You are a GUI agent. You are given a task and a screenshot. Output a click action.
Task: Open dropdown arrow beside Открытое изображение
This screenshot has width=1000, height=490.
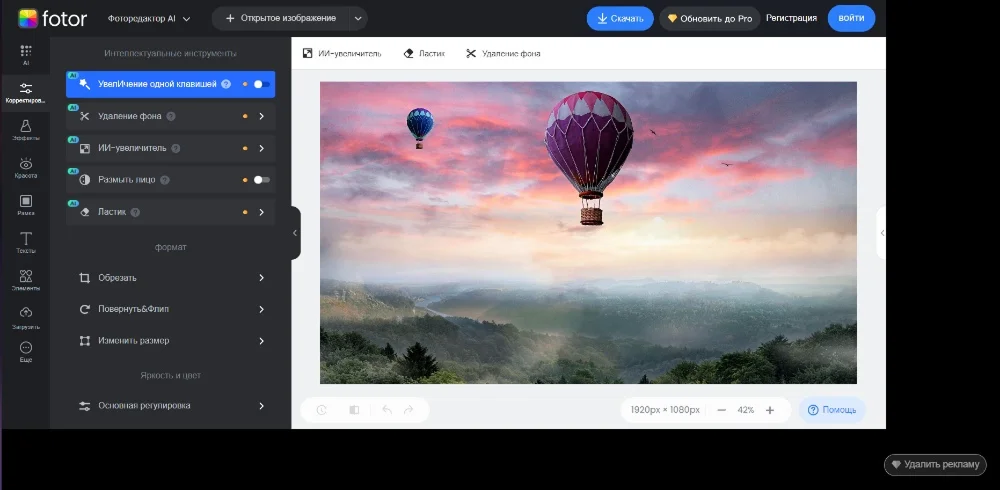pyautogui.click(x=358, y=19)
